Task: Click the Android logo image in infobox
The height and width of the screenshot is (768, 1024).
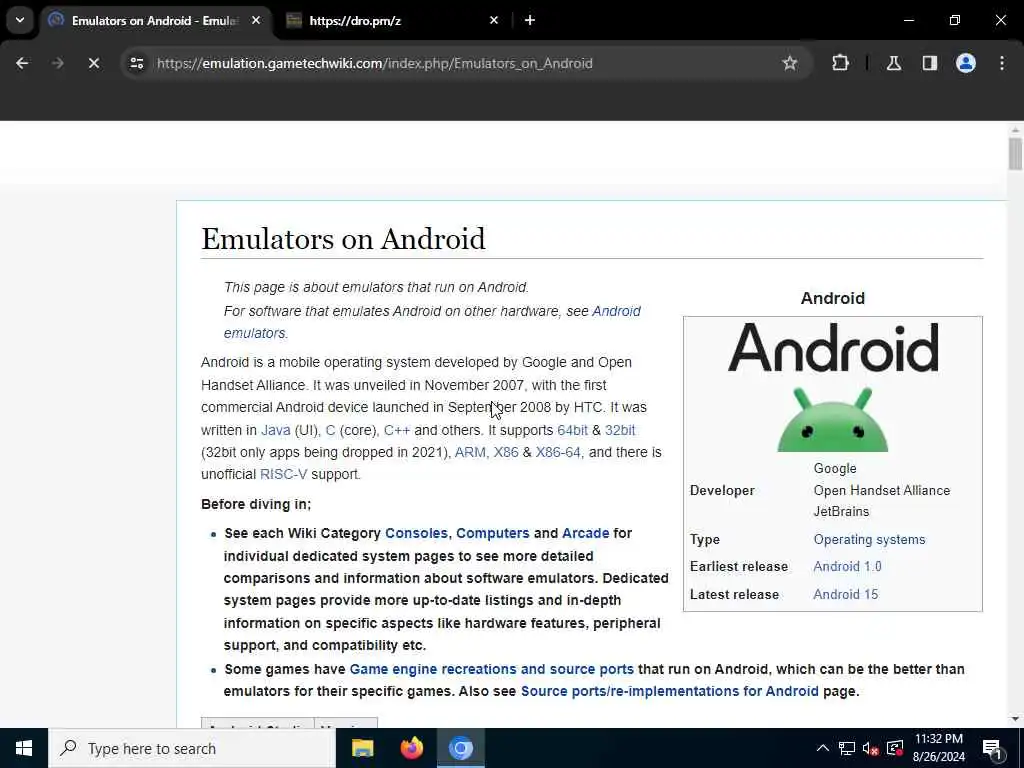Action: [833, 387]
